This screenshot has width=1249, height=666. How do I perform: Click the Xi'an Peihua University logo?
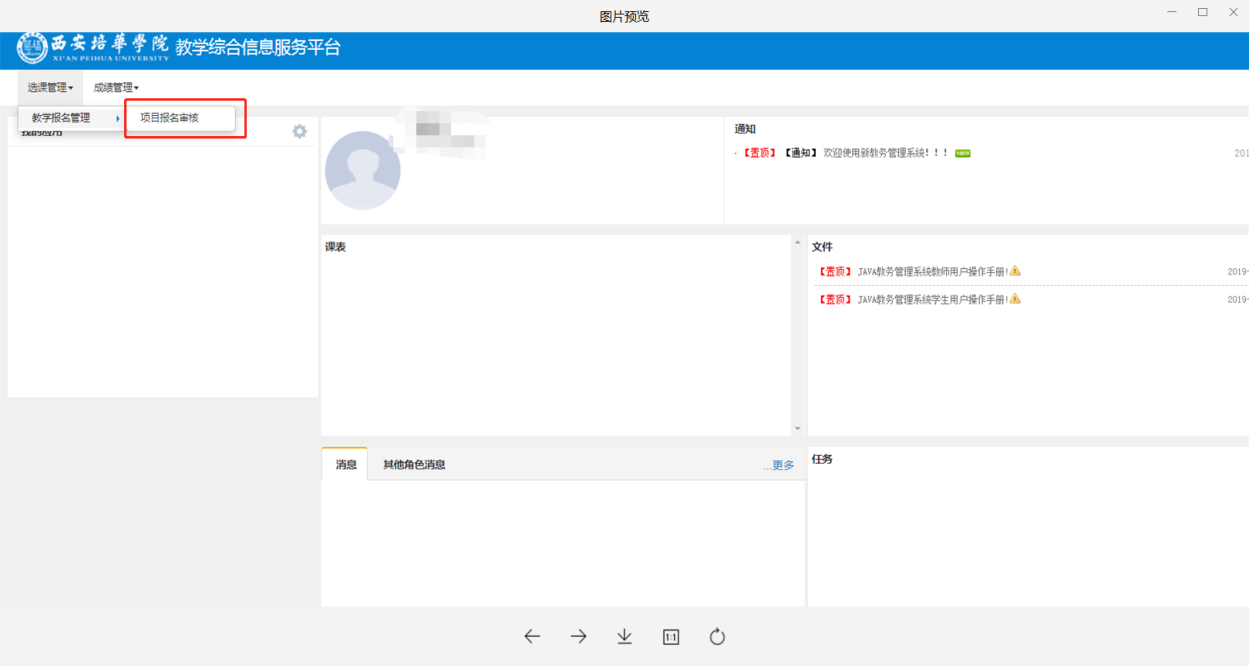pos(32,48)
